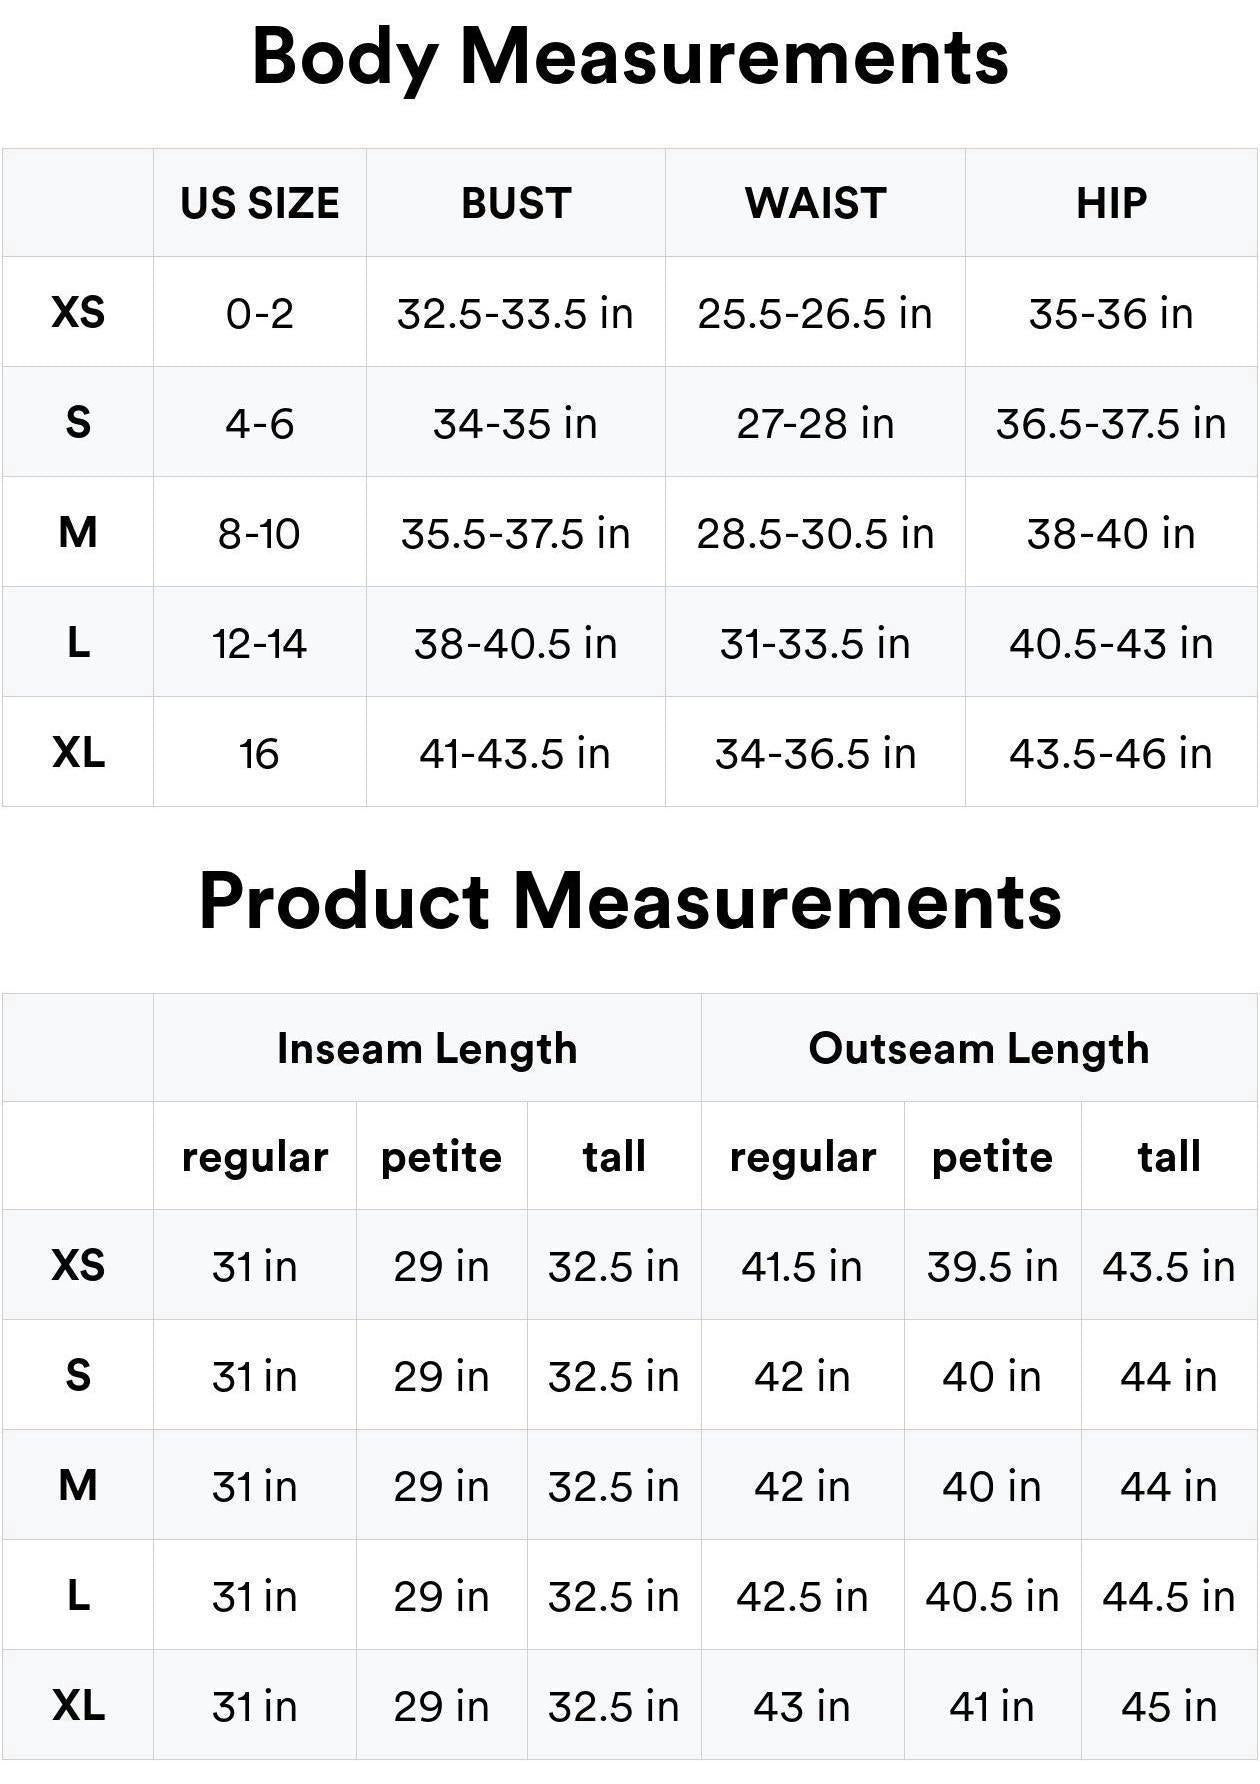Click the XS row label in body table

(x=78, y=312)
